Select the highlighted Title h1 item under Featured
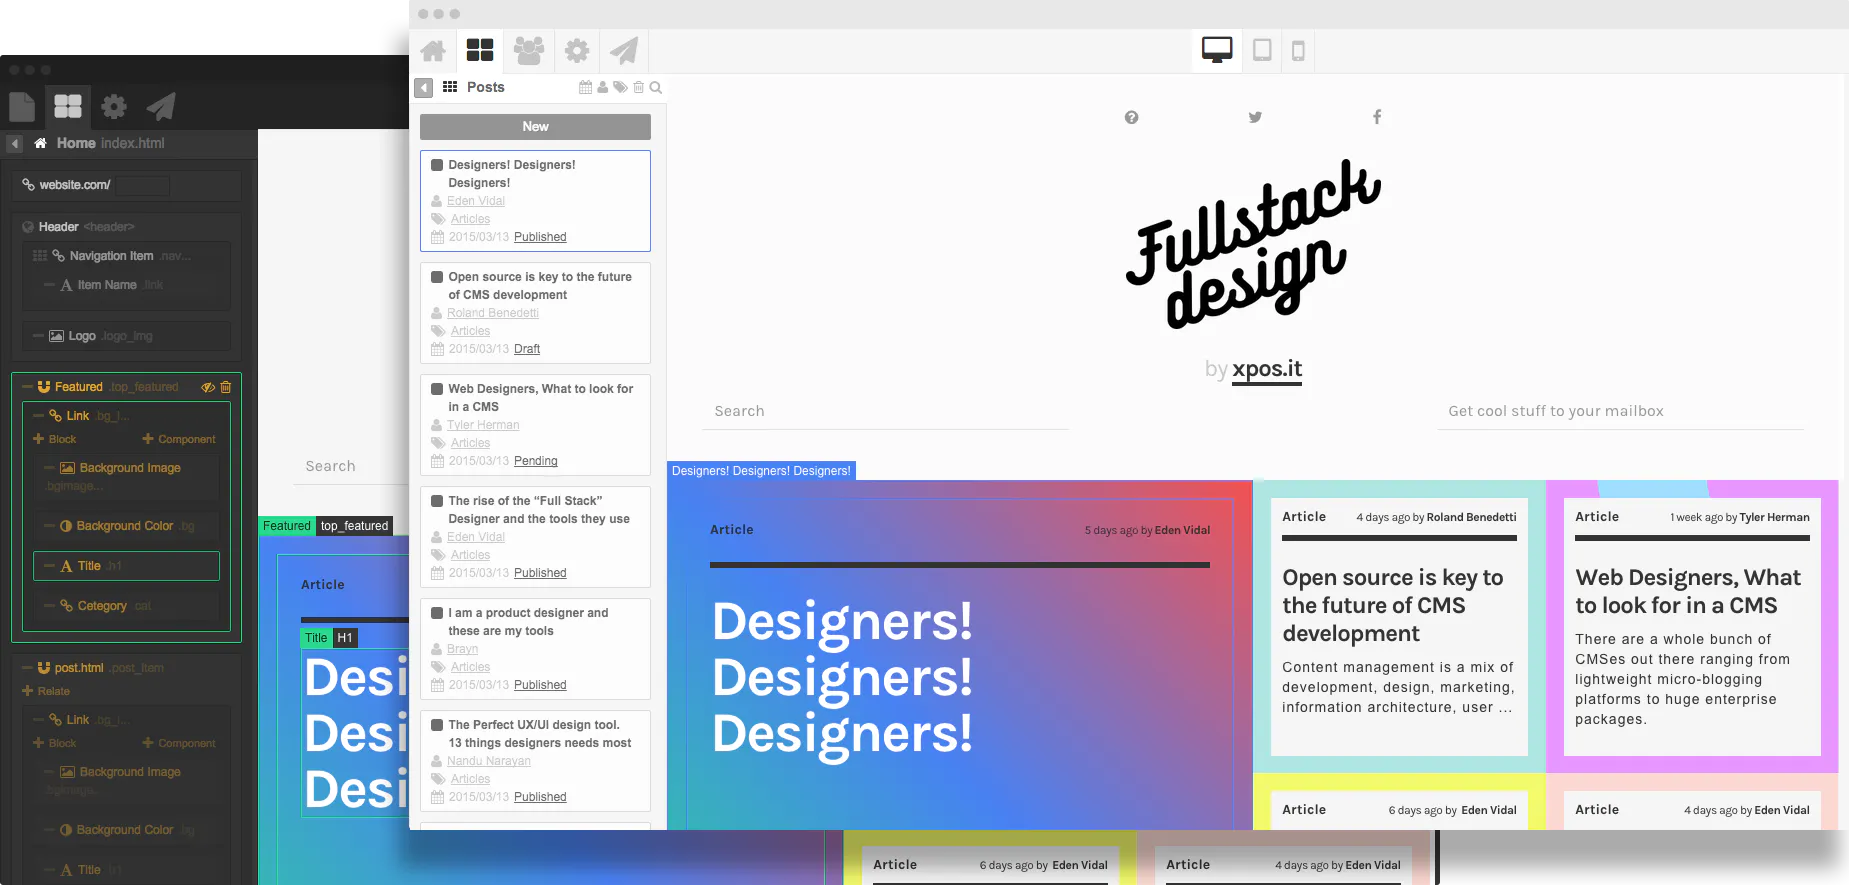1849x885 pixels. [126, 566]
